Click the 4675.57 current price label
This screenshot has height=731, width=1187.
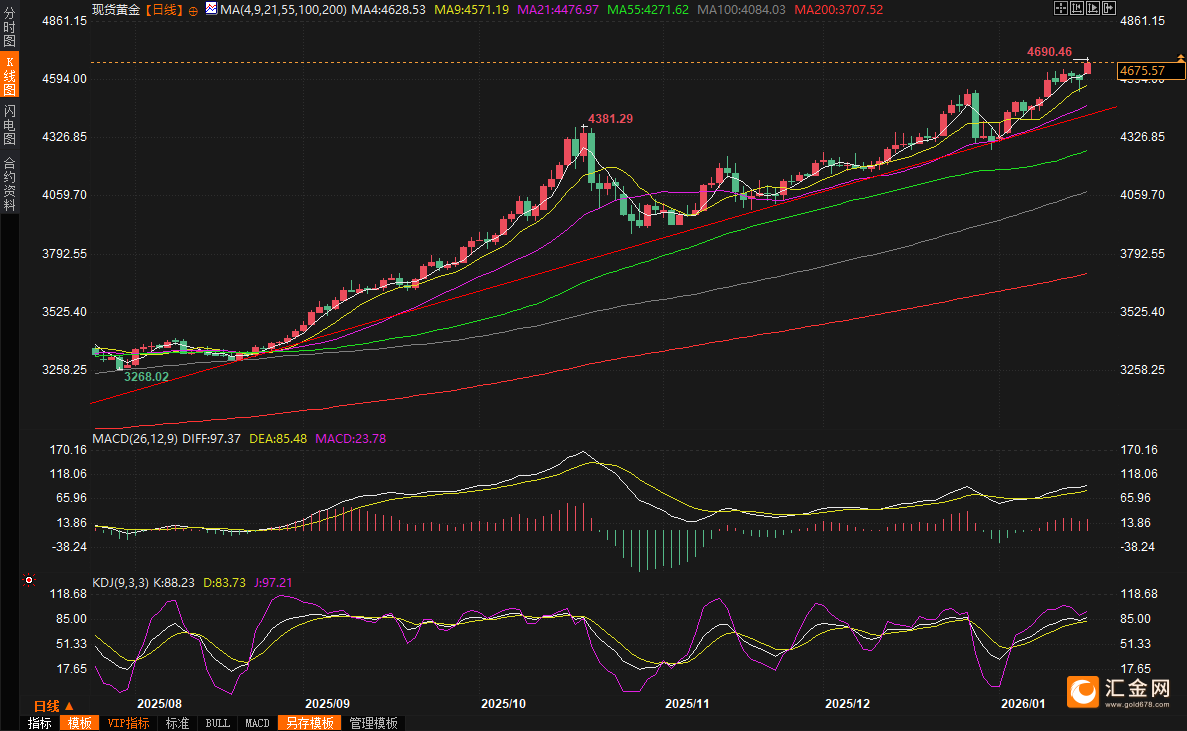[x=1143, y=71]
